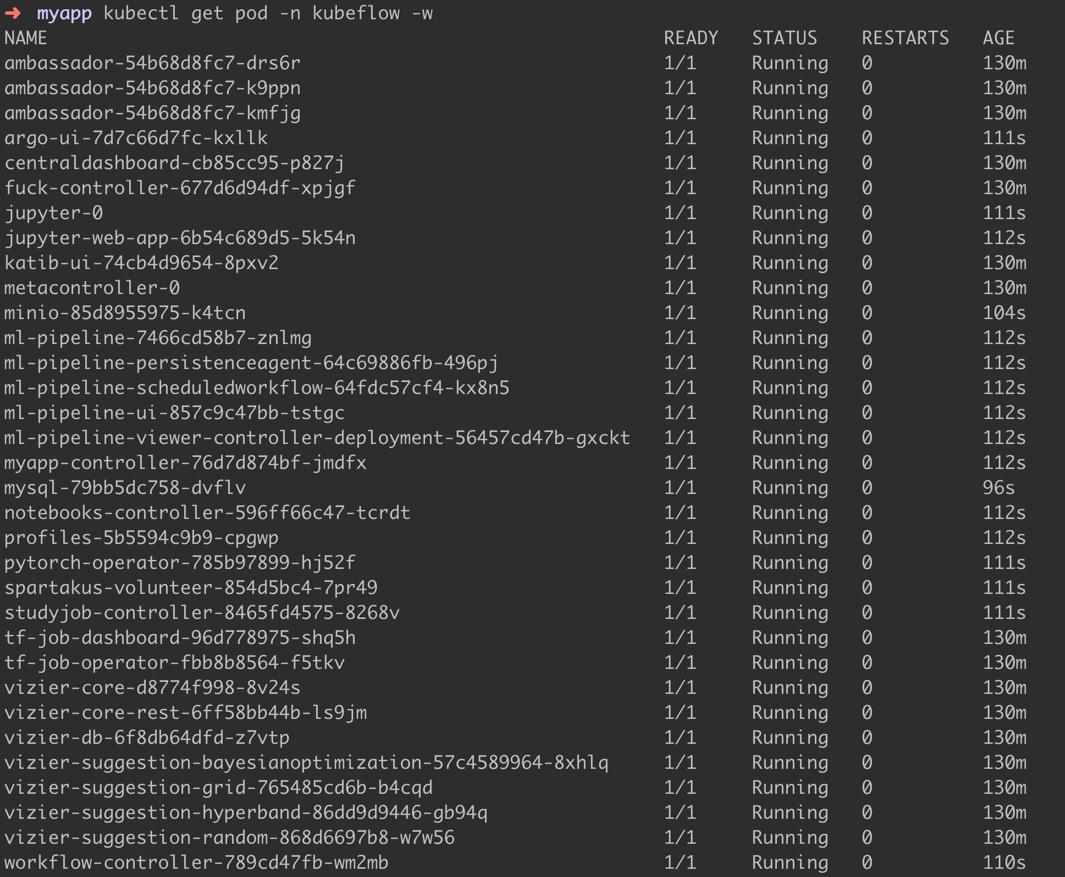Select the tf-job-dashboard-96d778975-shq5h pod name
Screen dimensions: 1065x877
(x=180, y=638)
